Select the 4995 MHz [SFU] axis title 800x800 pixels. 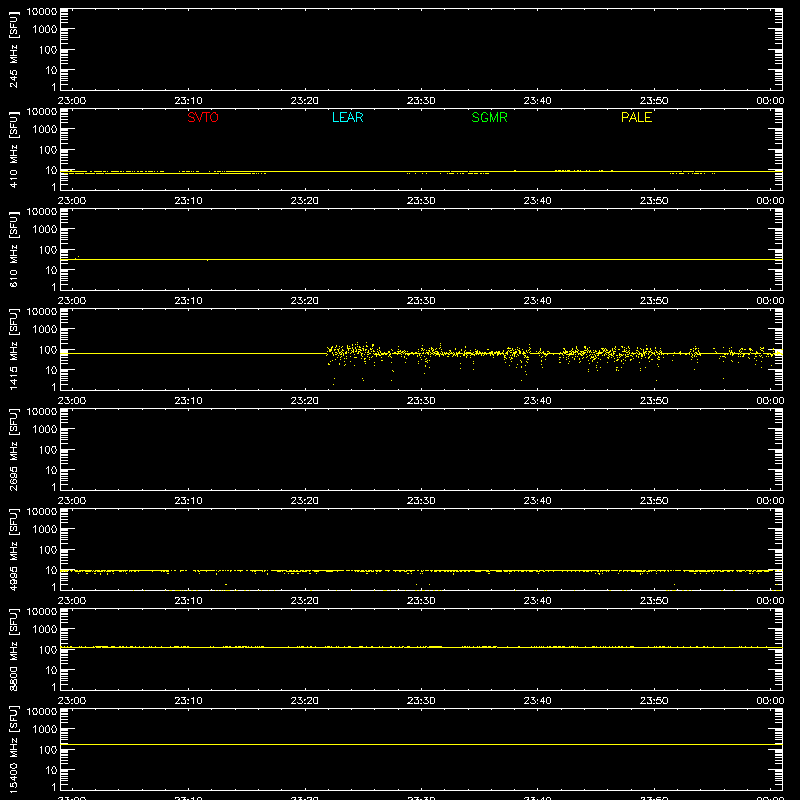(14, 549)
